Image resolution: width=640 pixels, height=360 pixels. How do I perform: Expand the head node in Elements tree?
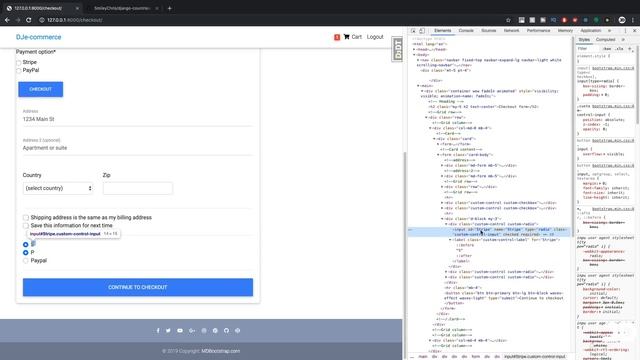pyautogui.click(x=414, y=49)
